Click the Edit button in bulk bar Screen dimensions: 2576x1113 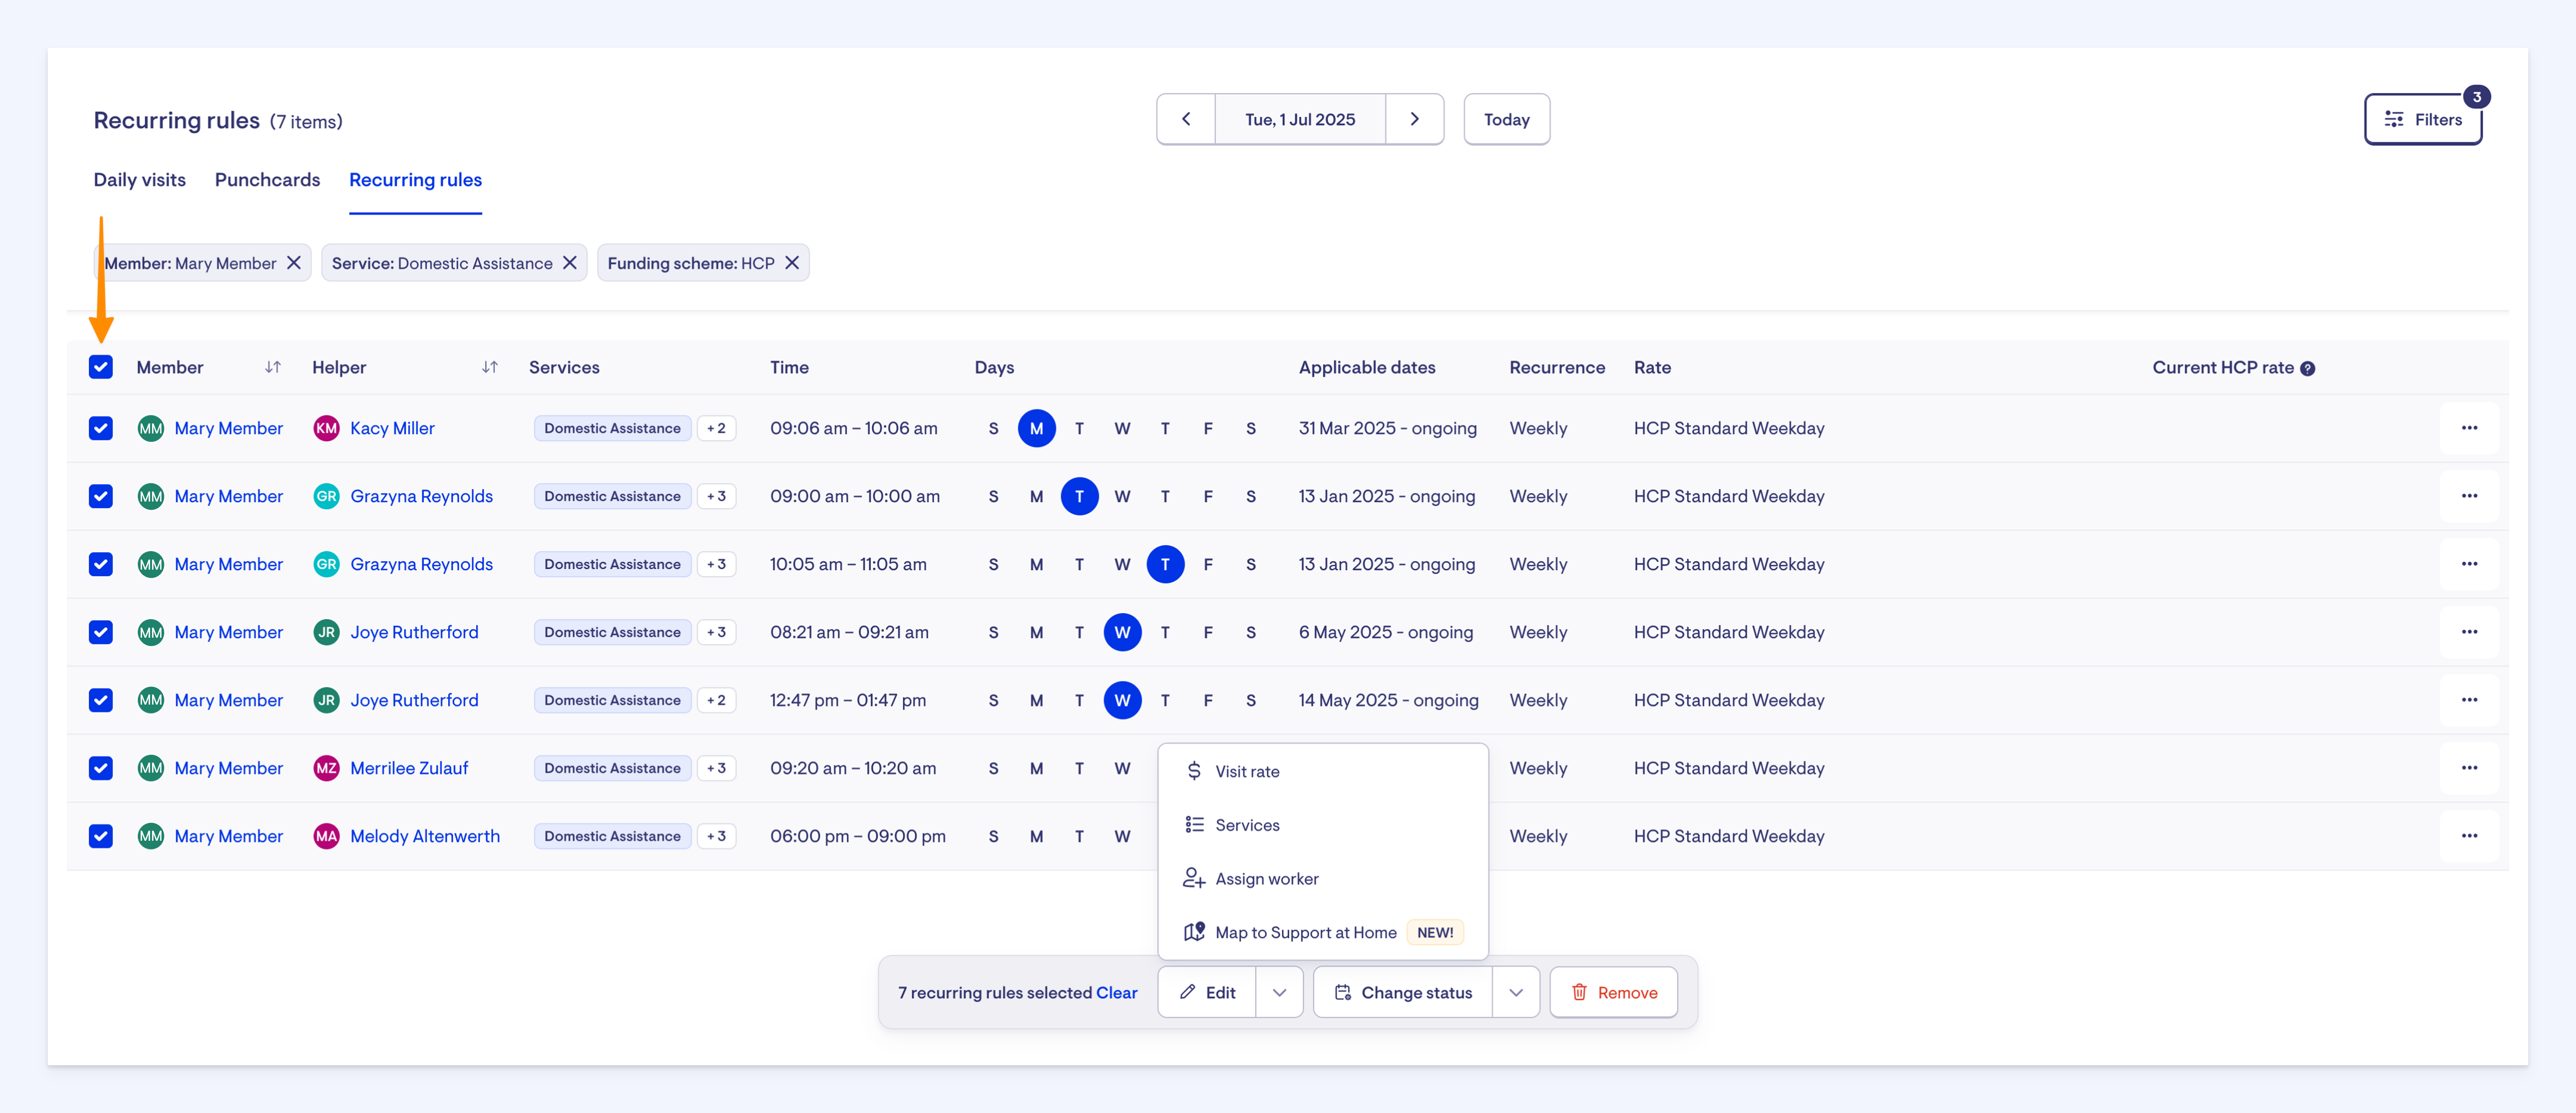[x=1207, y=992]
